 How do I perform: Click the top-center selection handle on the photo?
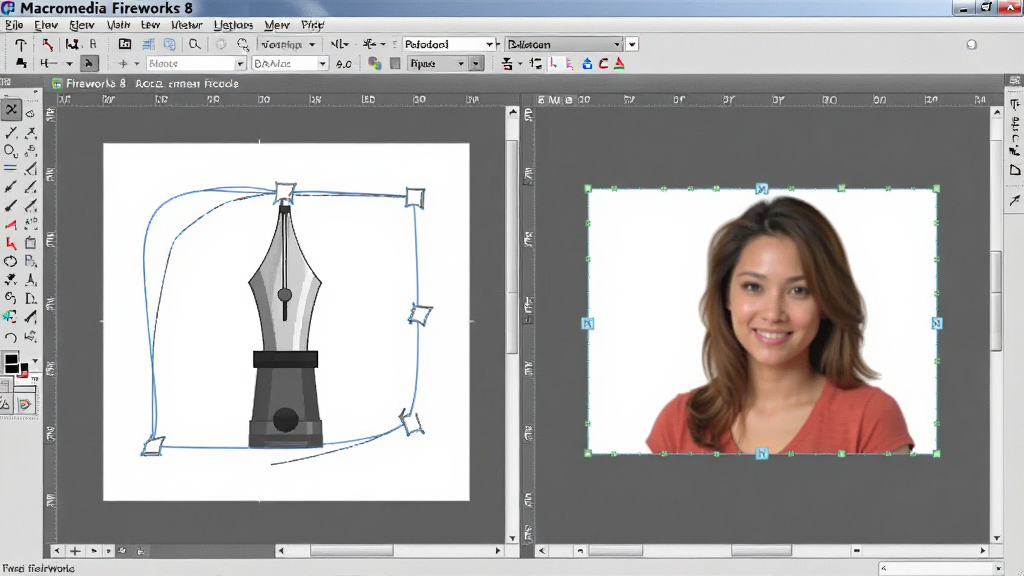(x=761, y=189)
